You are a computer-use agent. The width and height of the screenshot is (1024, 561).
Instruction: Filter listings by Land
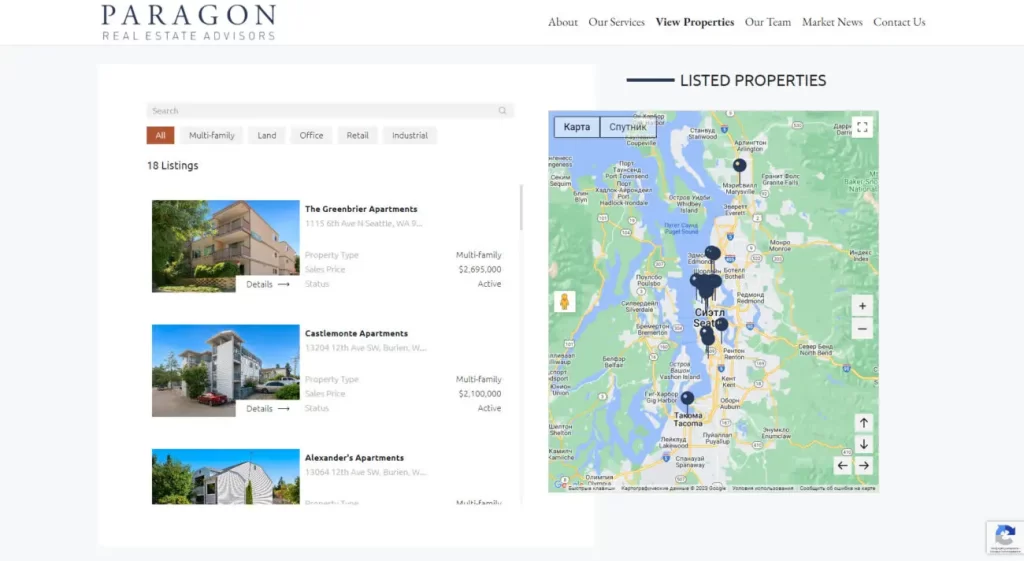[266, 135]
